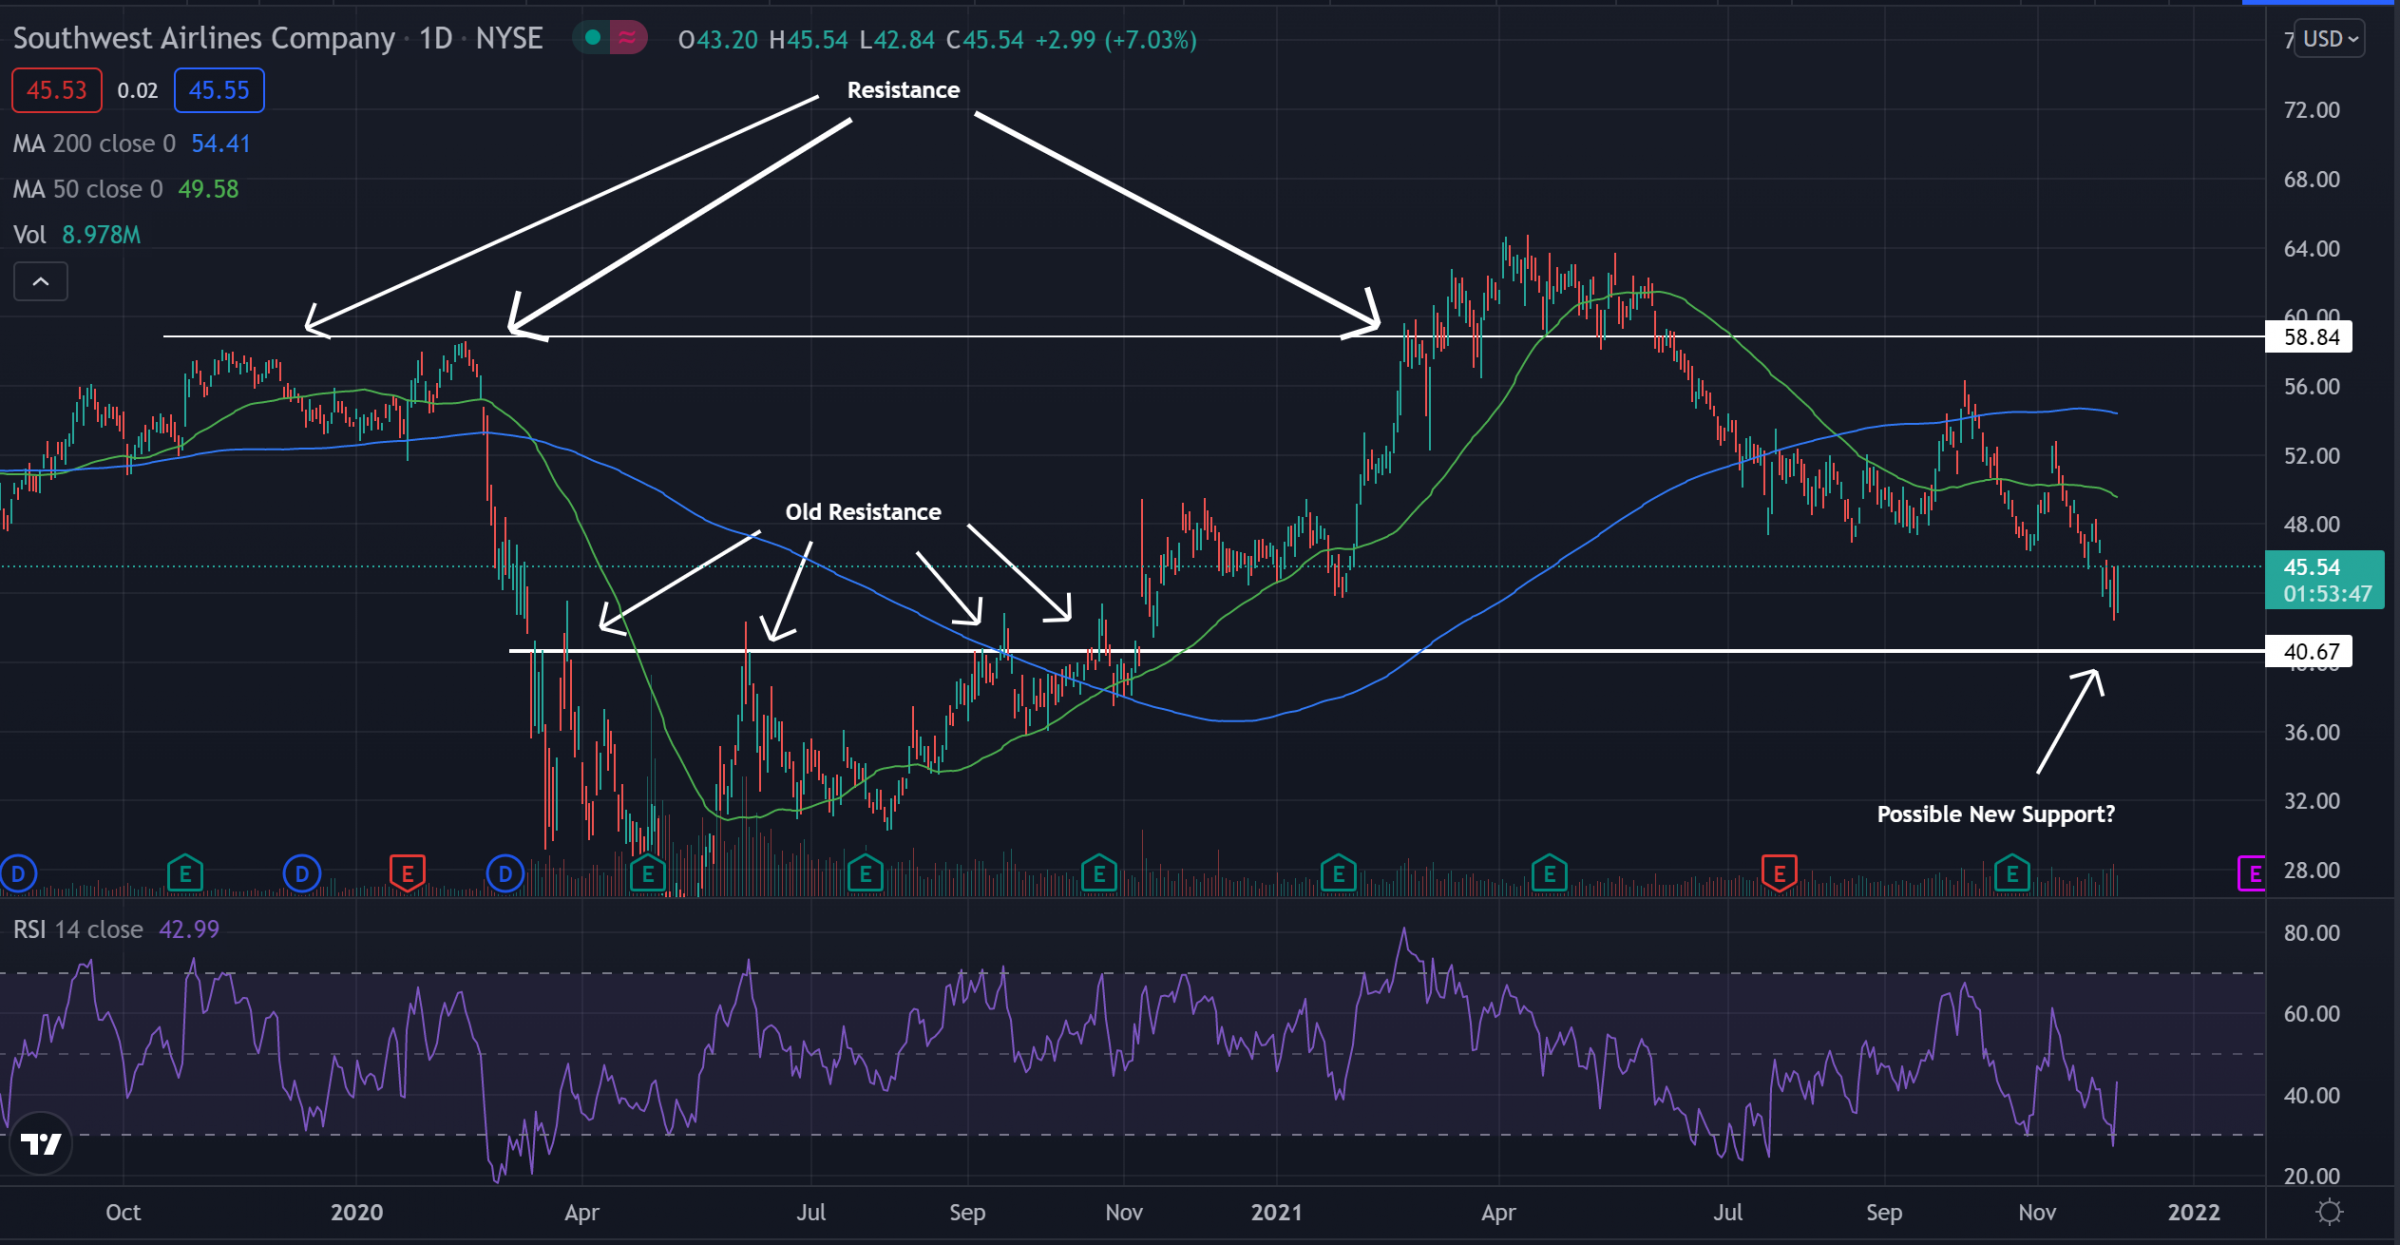Viewport: 2400px width, 1245px height.
Task: Select the RSI 14 close indicator legend
Action: click(x=115, y=930)
